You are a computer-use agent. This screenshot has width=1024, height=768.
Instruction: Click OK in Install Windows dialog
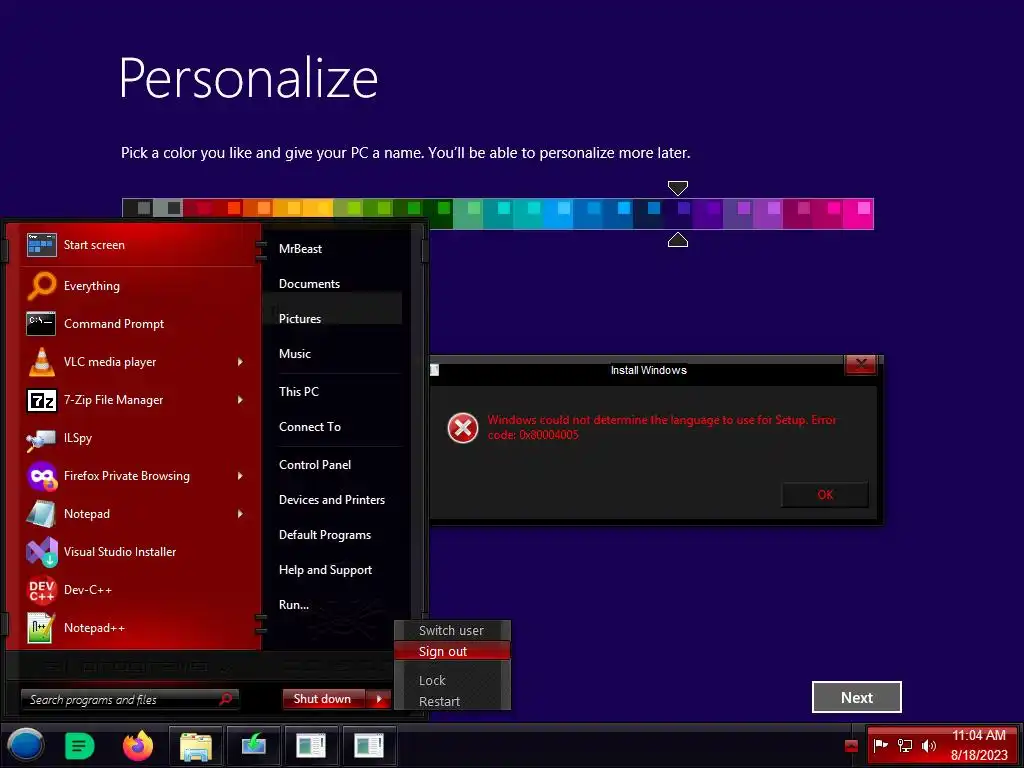coord(825,494)
